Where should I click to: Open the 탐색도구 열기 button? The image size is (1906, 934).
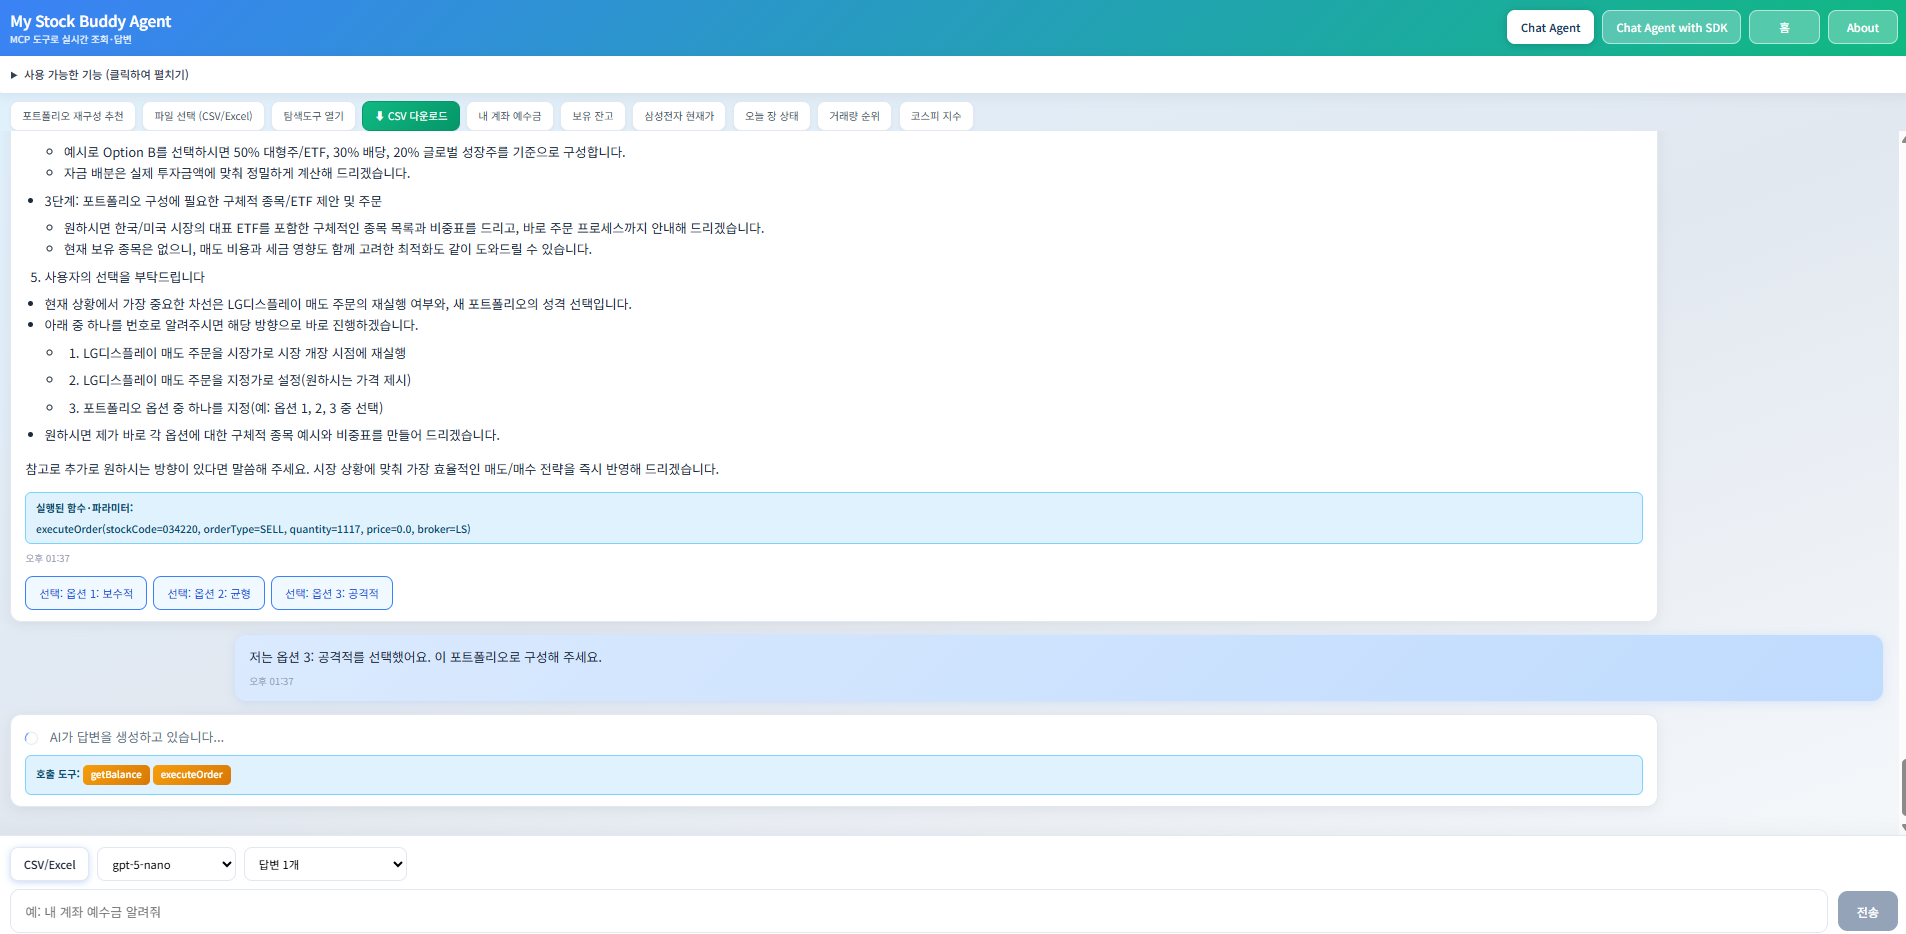313,116
